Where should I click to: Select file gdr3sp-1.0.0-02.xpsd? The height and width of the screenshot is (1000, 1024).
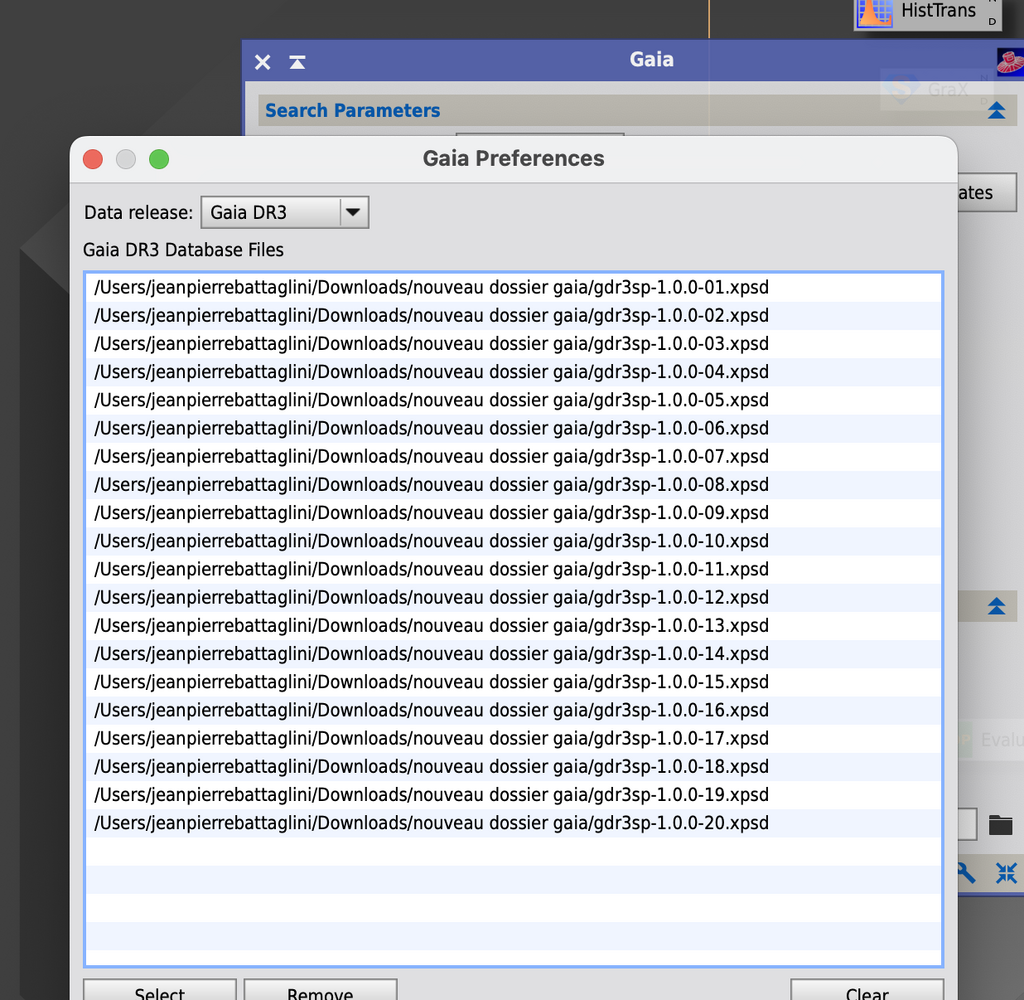(x=513, y=315)
